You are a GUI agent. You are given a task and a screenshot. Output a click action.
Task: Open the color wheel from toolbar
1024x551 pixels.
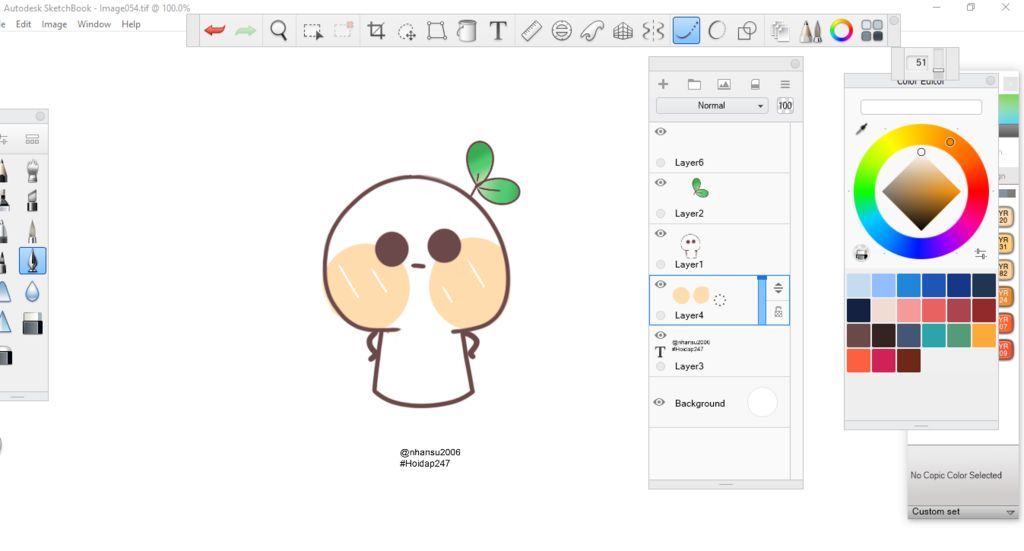tap(841, 31)
